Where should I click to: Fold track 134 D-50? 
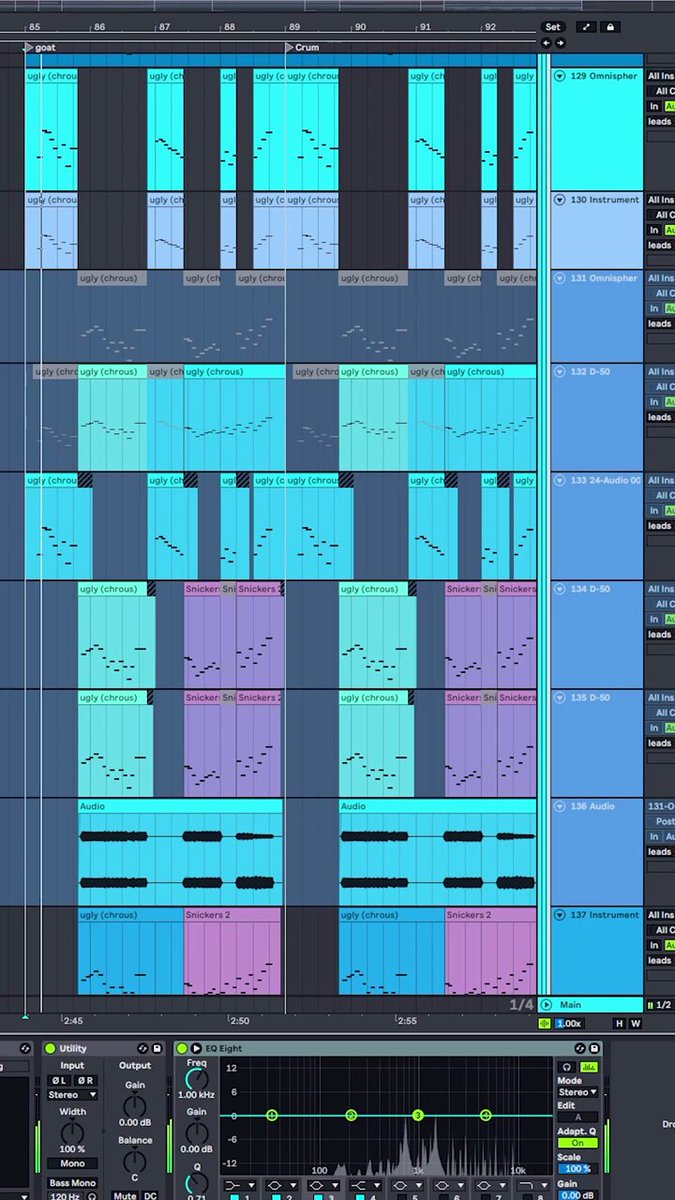[560, 589]
